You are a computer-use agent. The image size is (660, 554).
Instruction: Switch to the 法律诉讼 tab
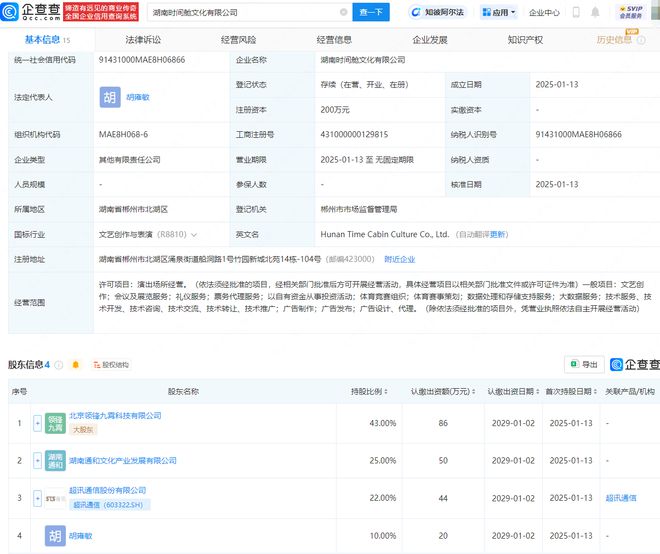(143, 40)
